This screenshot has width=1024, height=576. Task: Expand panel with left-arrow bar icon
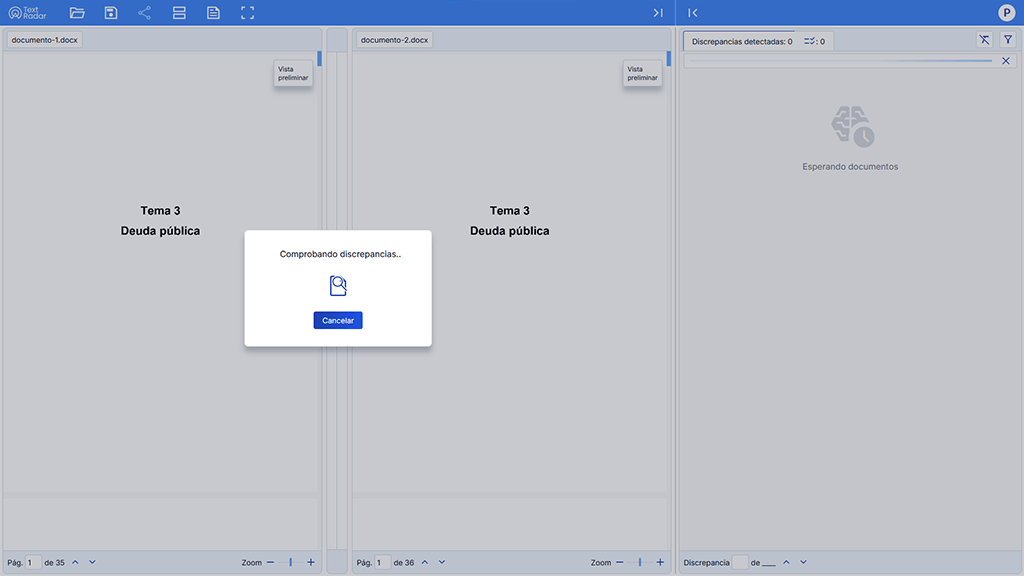(x=693, y=13)
